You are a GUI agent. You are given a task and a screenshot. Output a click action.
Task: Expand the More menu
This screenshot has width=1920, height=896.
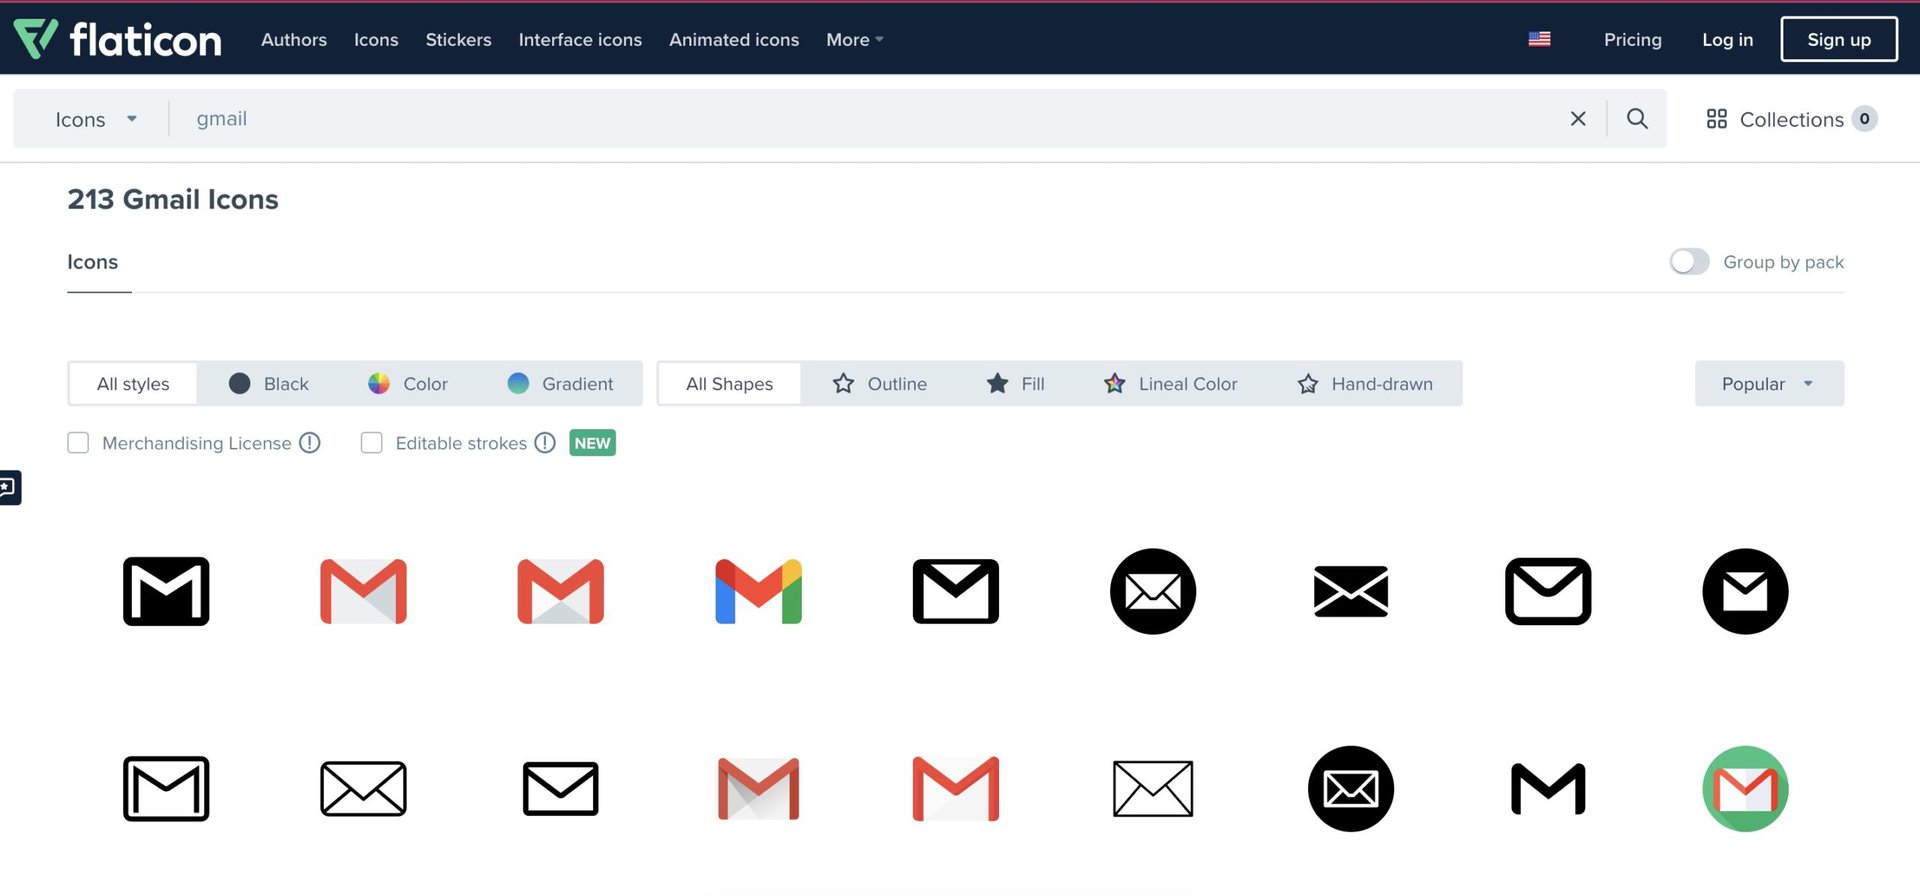click(855, 39)
